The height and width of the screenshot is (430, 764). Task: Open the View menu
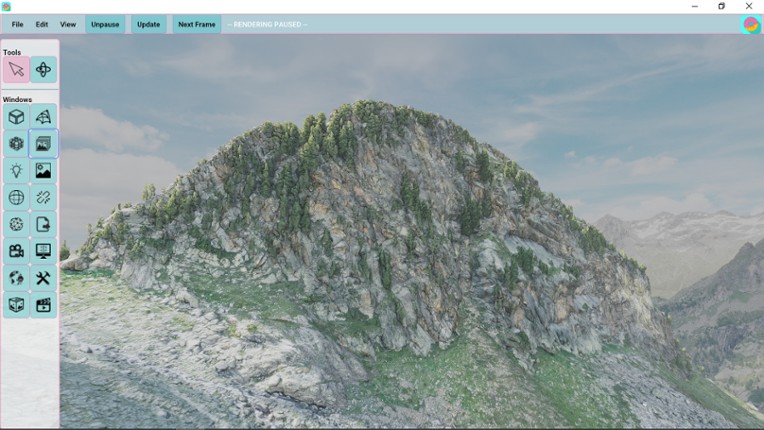tap(68, 24)
